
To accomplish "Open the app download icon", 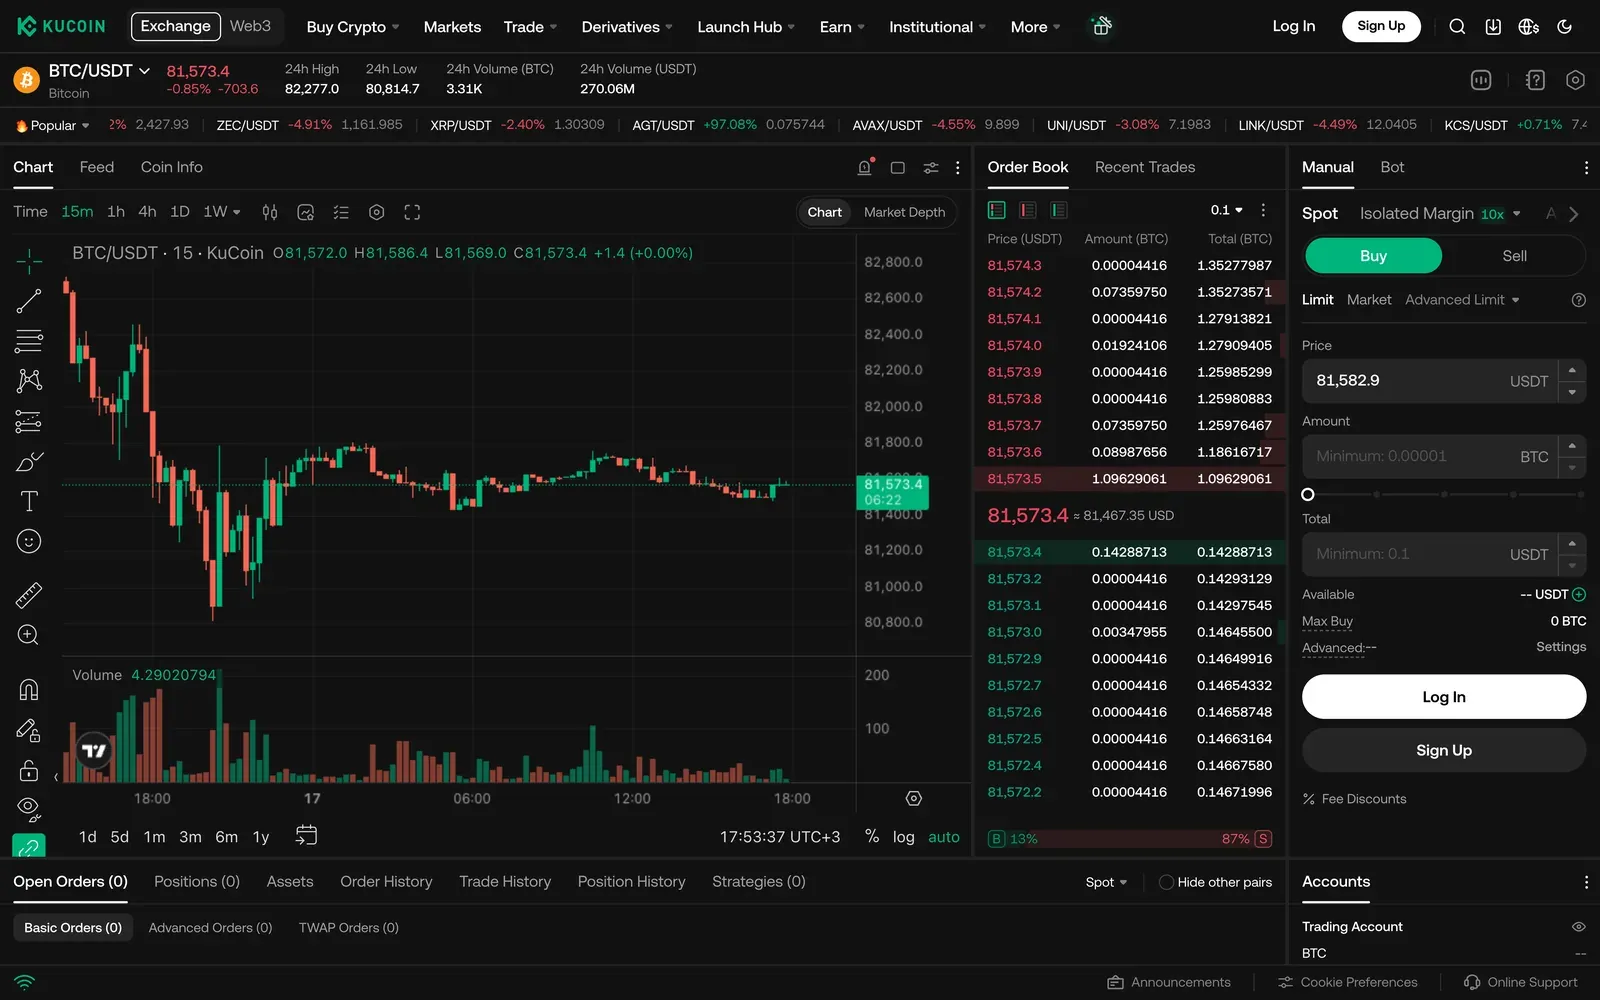I will [1493, 27].
